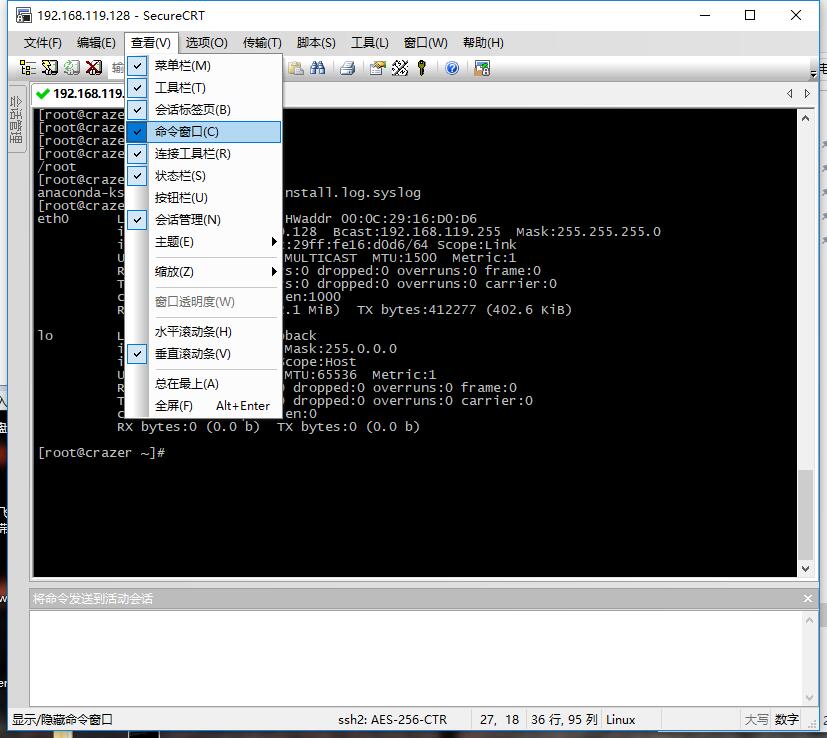Open Help with the blue question icon
Screen dimensions: 827x738
tap(452, 68)
